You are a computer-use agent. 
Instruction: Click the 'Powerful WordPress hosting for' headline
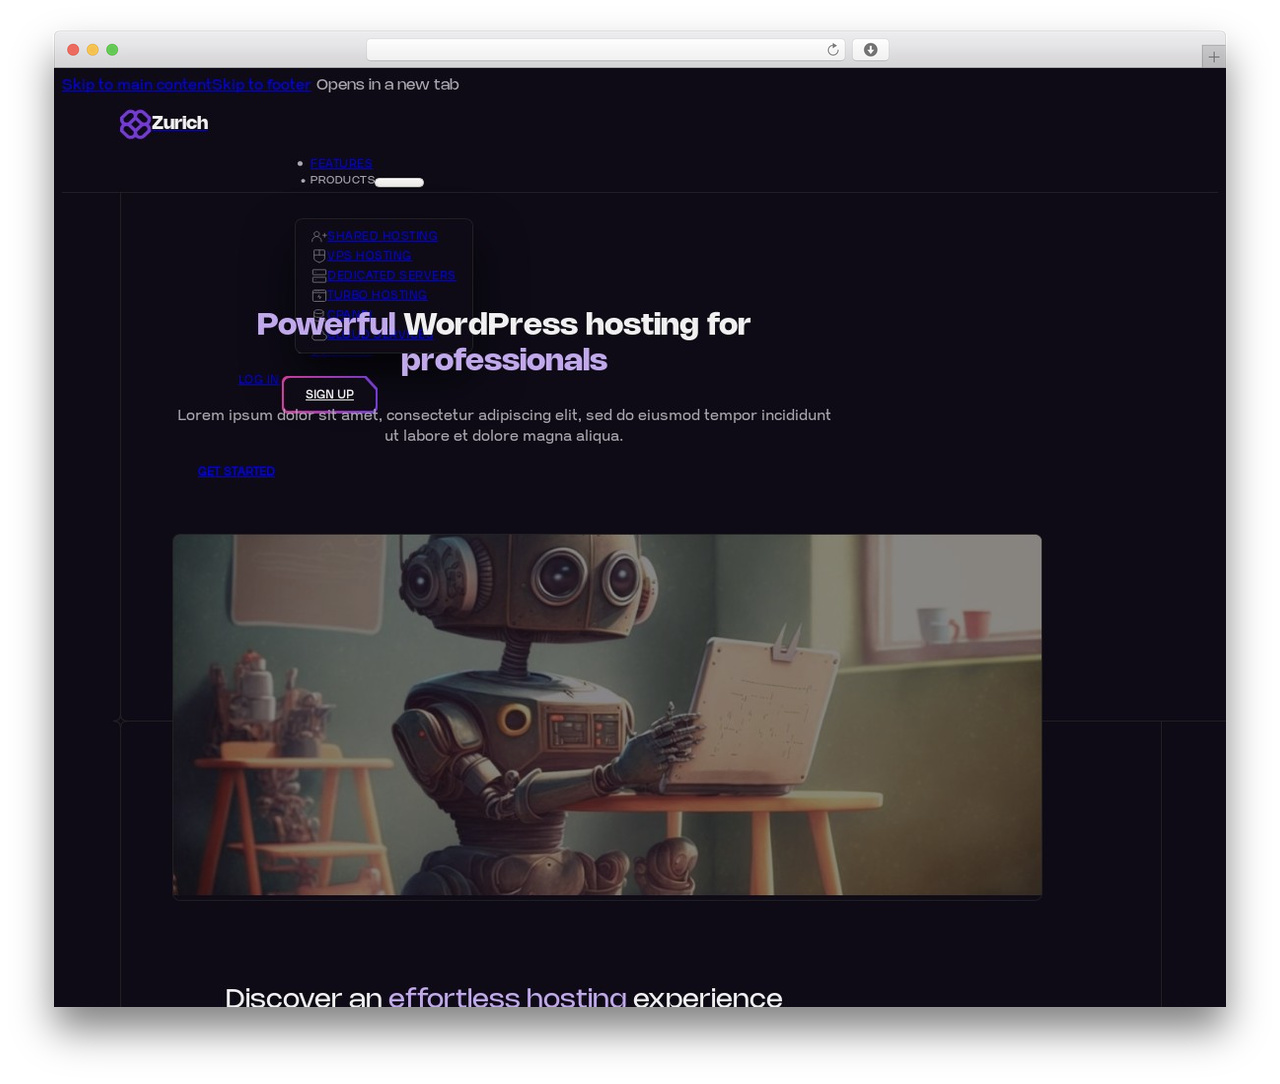click(x=503, y=324)
